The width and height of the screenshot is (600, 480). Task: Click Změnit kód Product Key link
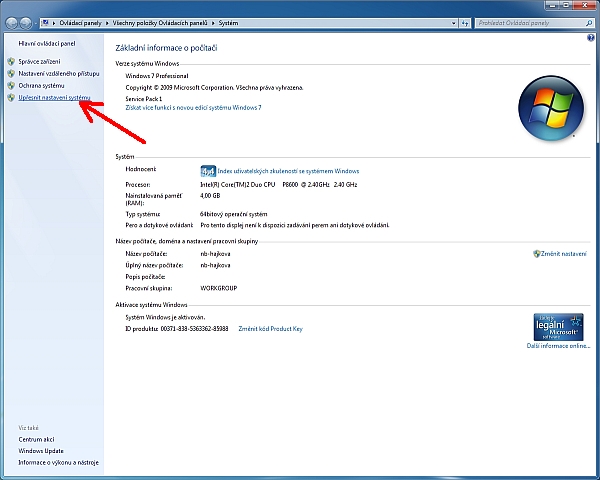tap(270, 328)
